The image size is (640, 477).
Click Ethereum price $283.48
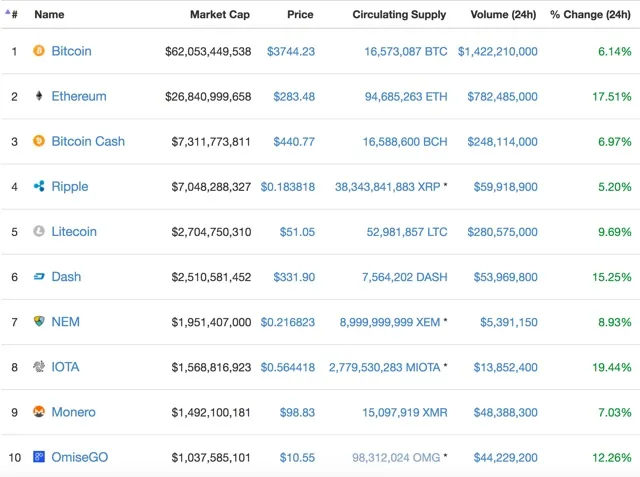tap(294, 97)
